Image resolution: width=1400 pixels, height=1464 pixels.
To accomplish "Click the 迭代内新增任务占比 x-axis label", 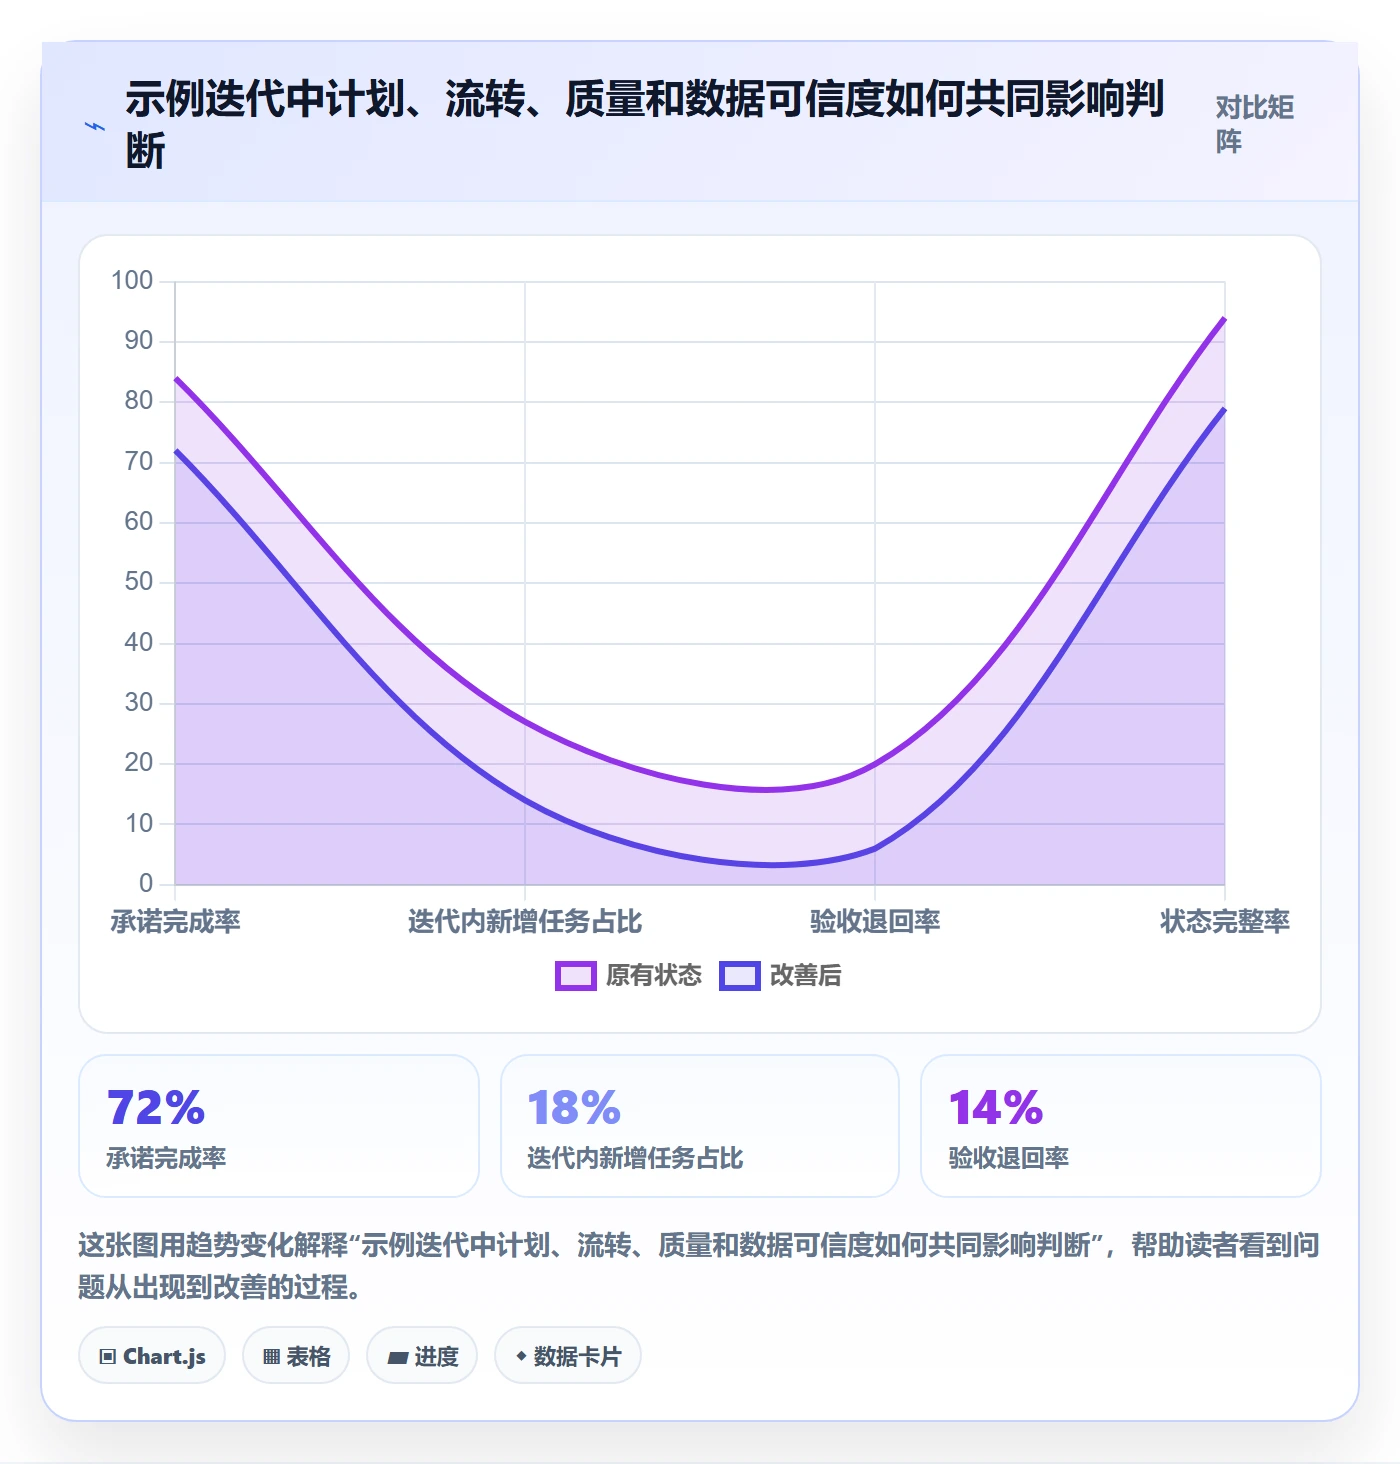I will tap(525, 921).
